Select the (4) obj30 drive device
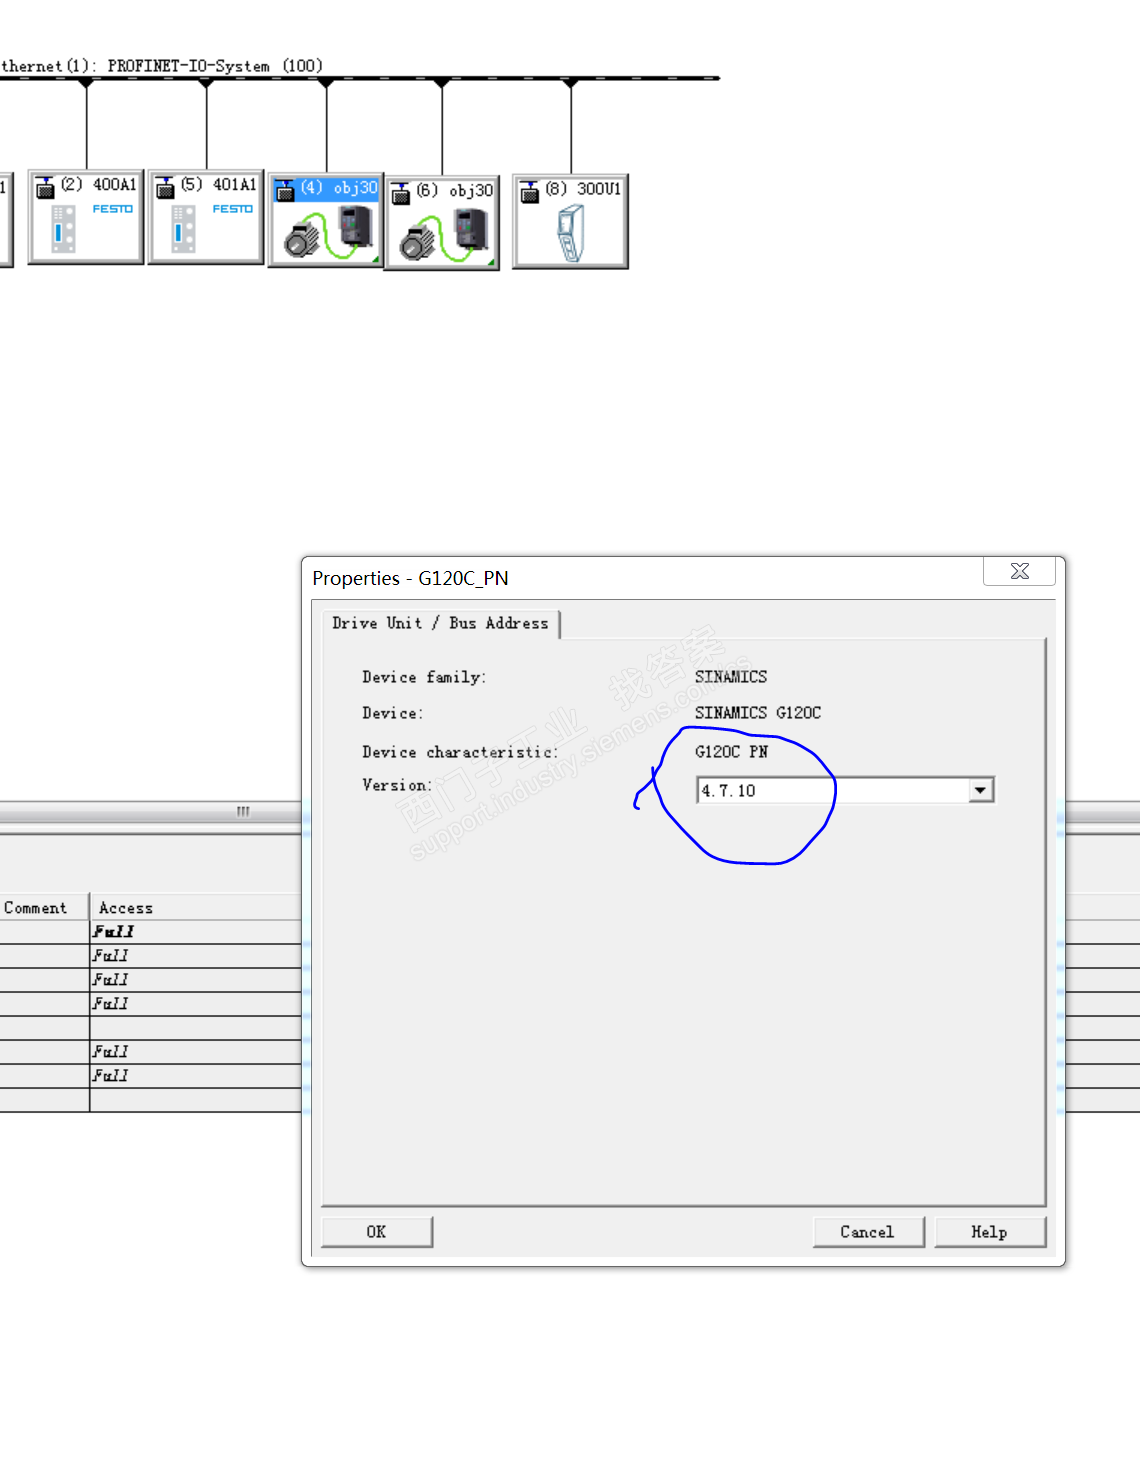 [326, 220]
